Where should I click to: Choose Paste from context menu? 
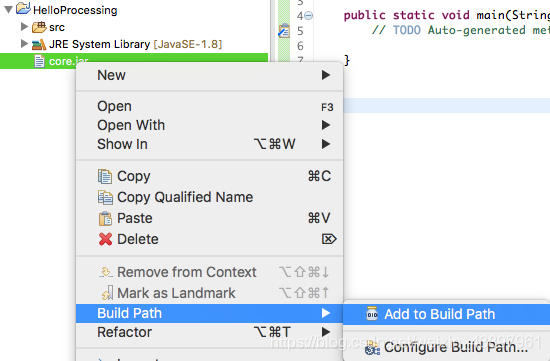tap(209, 218)
